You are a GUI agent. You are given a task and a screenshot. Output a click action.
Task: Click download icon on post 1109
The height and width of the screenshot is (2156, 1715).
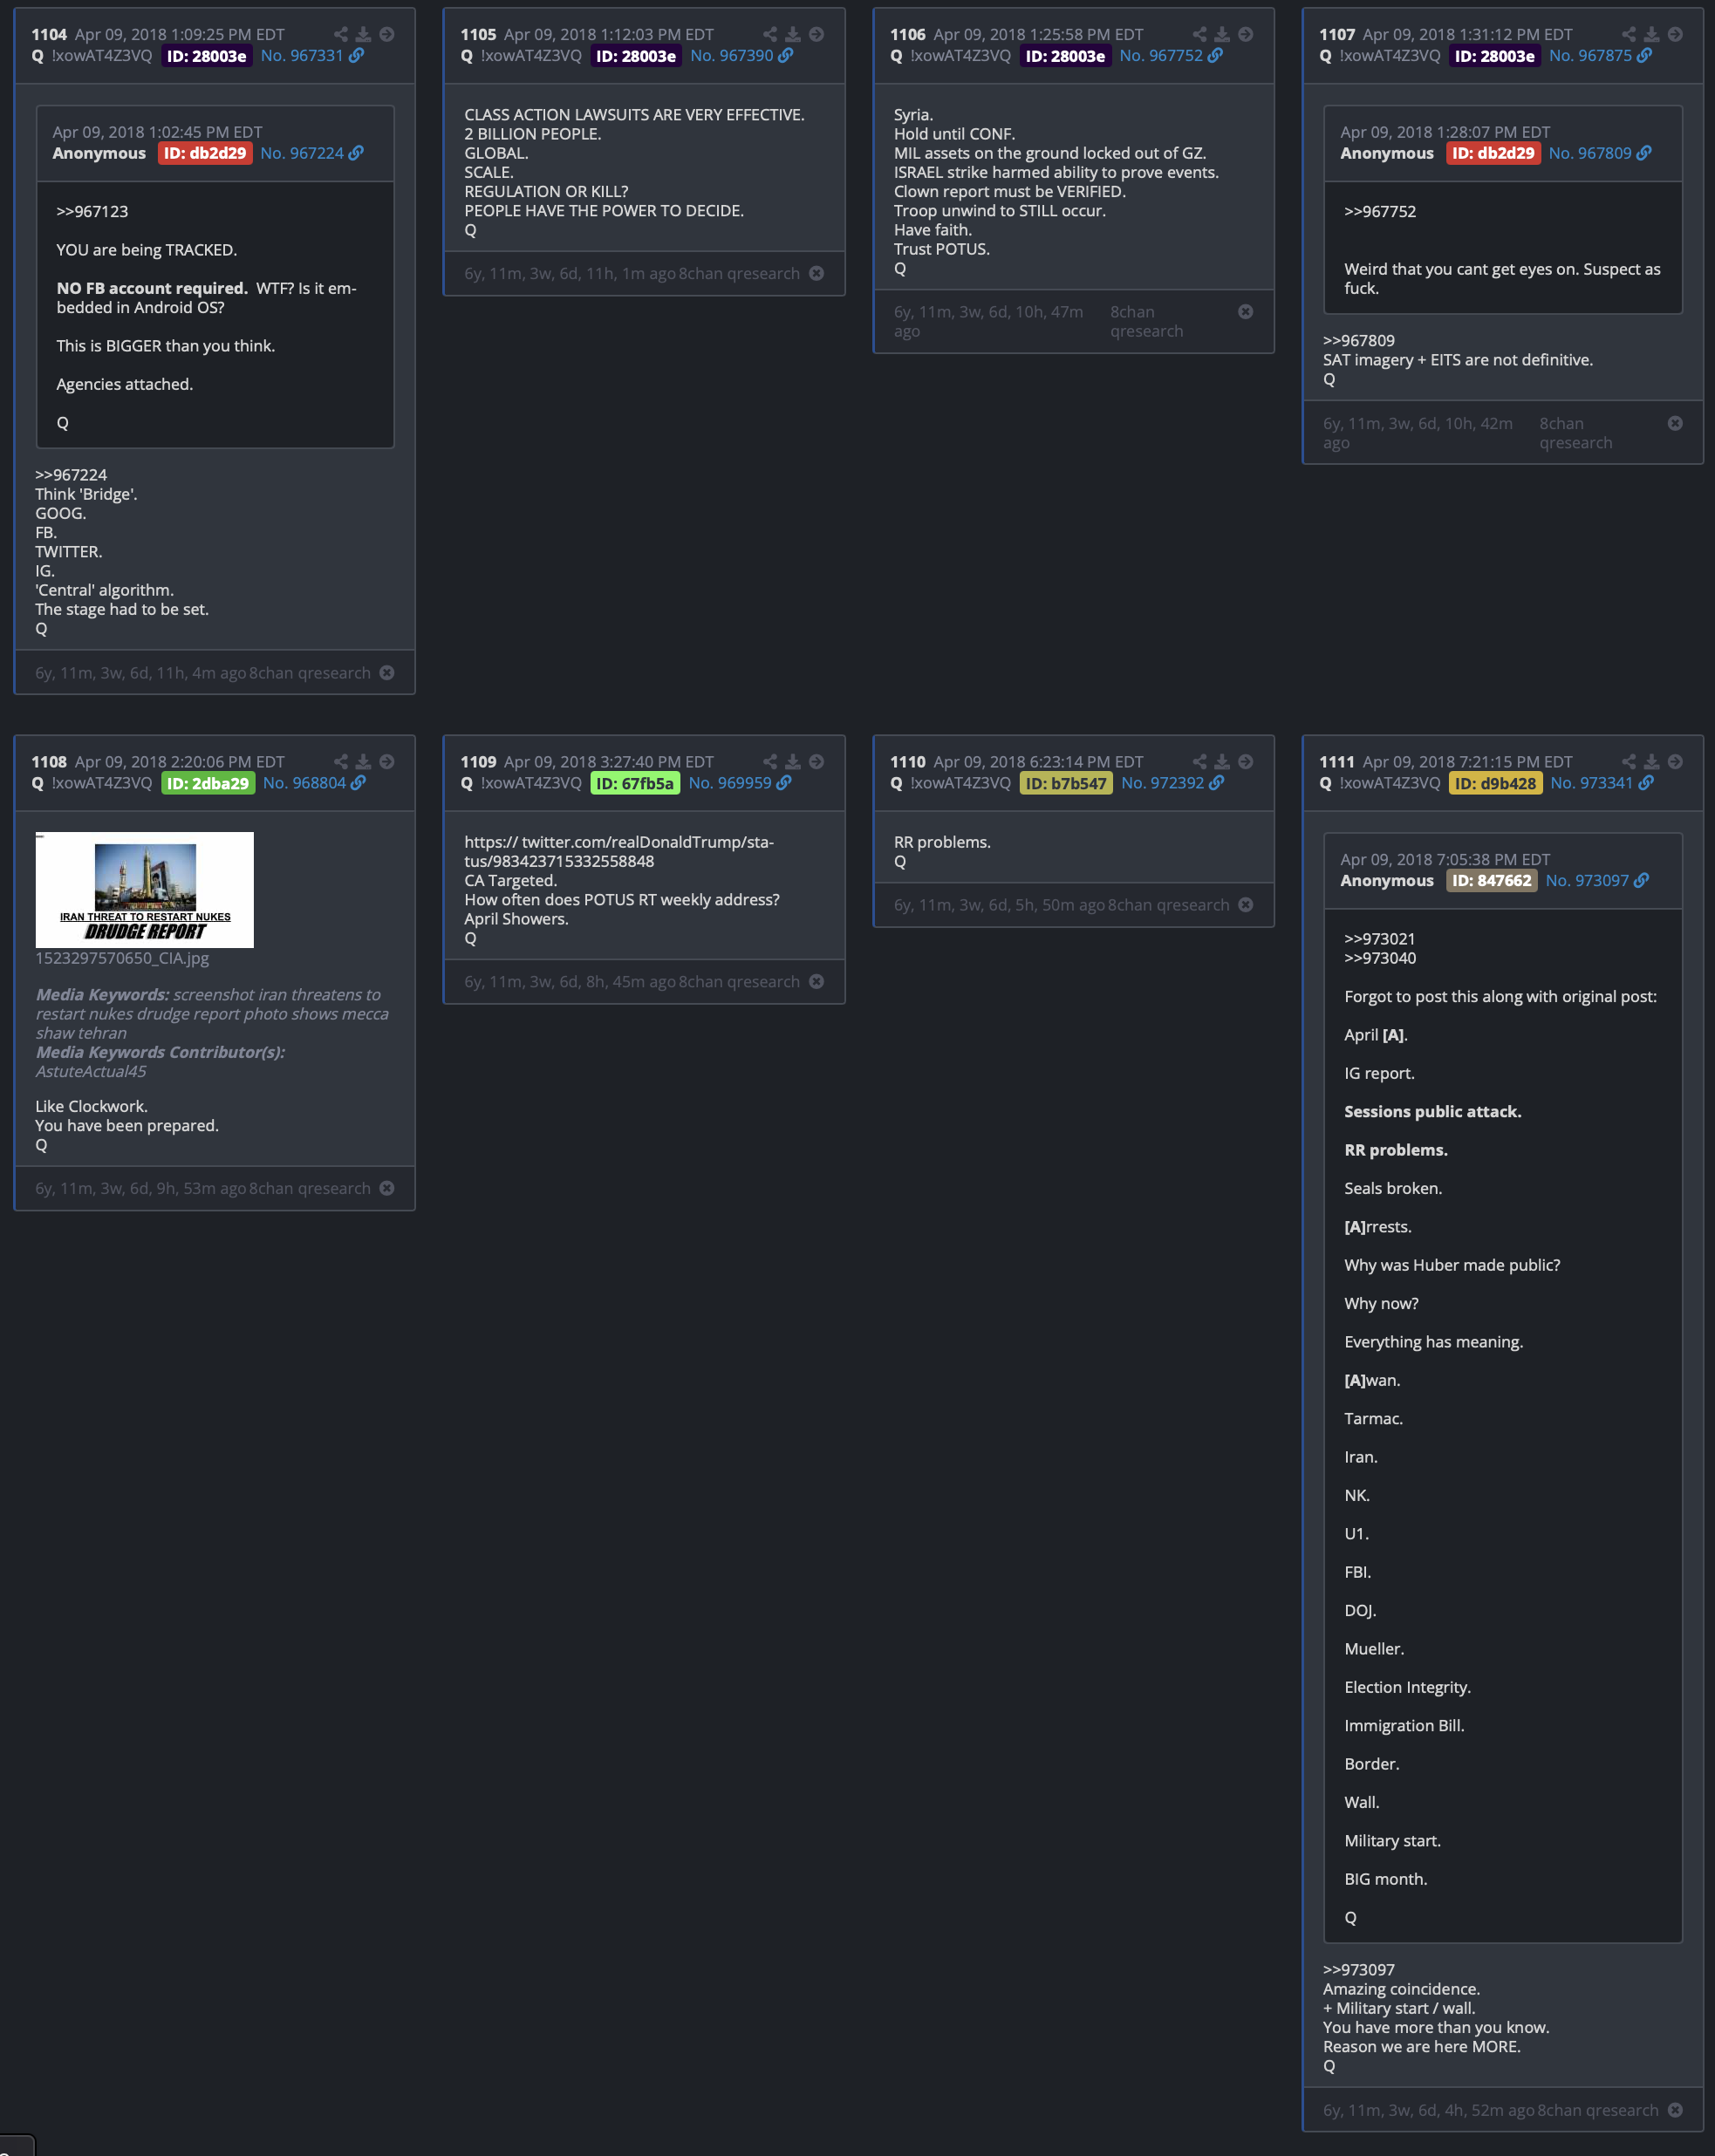coord(793,761)
